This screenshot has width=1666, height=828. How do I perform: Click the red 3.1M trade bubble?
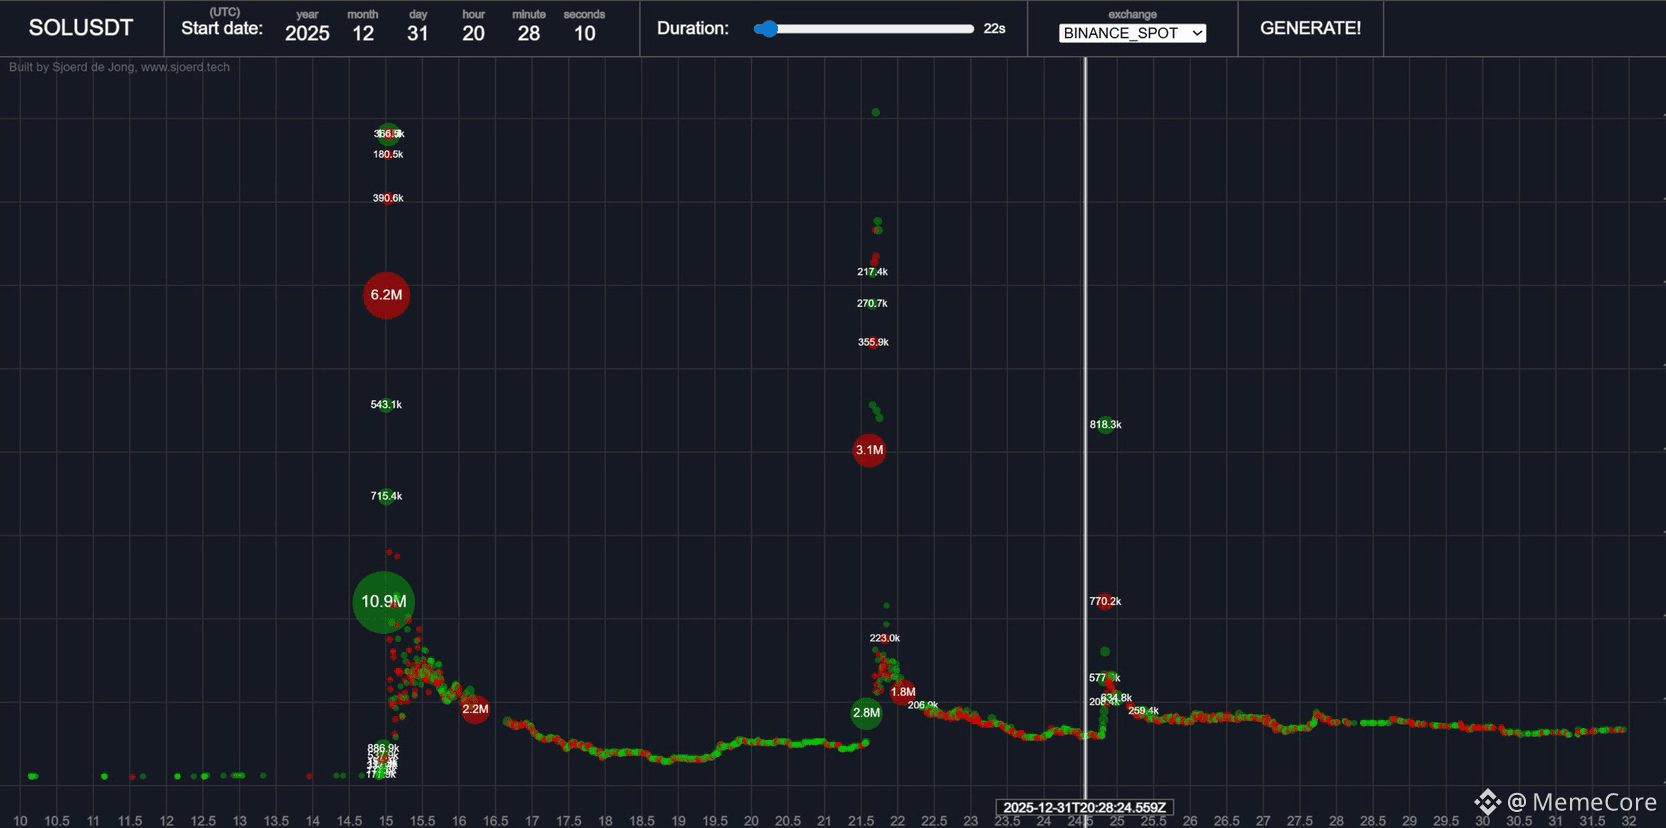(x=869, y=450)
